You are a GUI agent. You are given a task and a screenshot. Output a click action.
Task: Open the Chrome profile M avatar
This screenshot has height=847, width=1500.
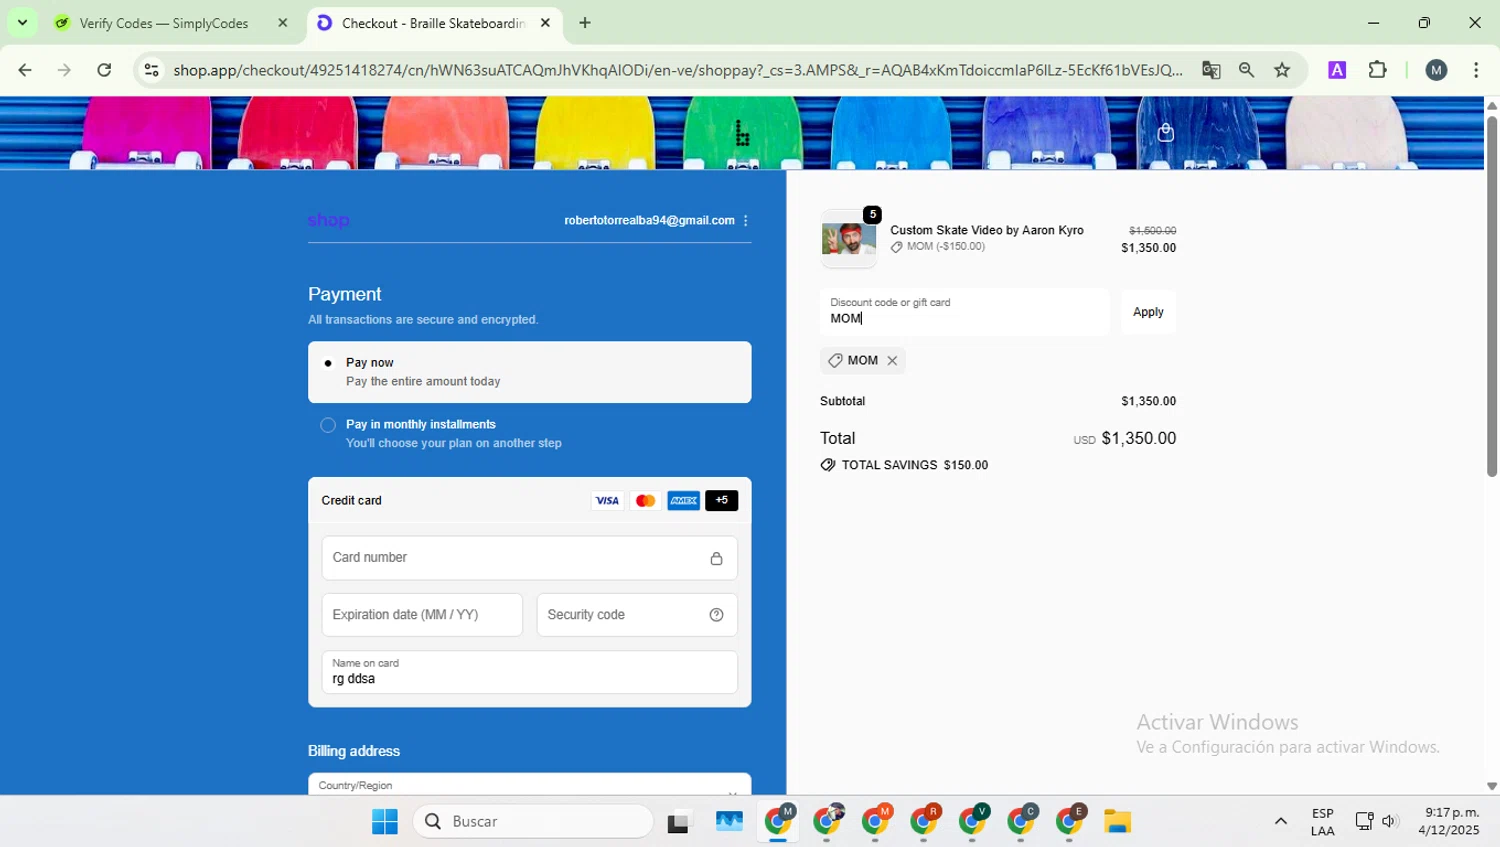(x=1436, y=70)
